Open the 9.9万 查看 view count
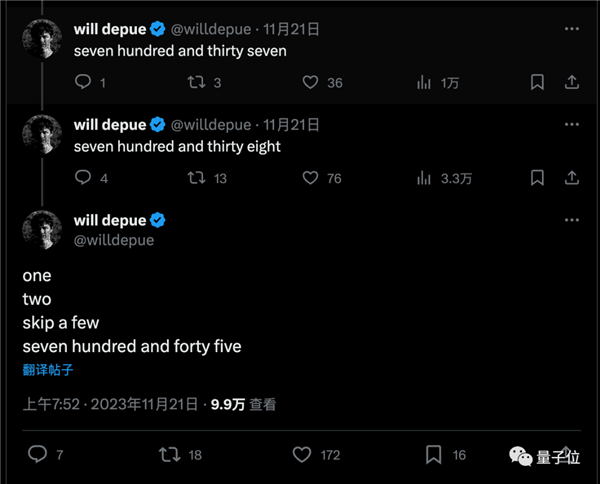Image resolution: width=600 pixels, height=484 pixels. pyautogui.click(x=243, y=405)
